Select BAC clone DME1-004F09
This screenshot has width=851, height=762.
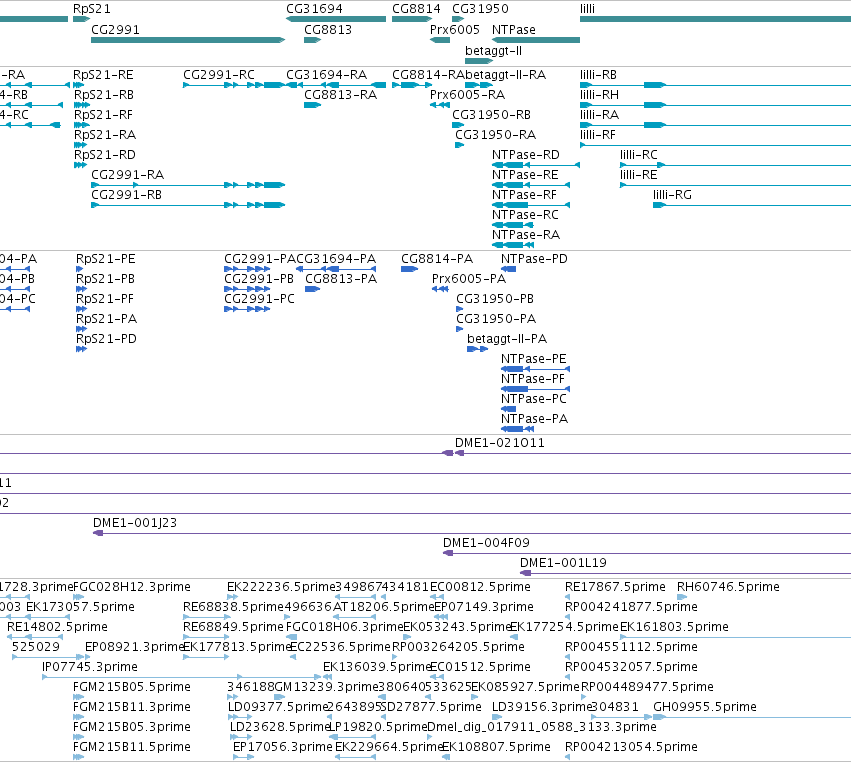(486, 543)
